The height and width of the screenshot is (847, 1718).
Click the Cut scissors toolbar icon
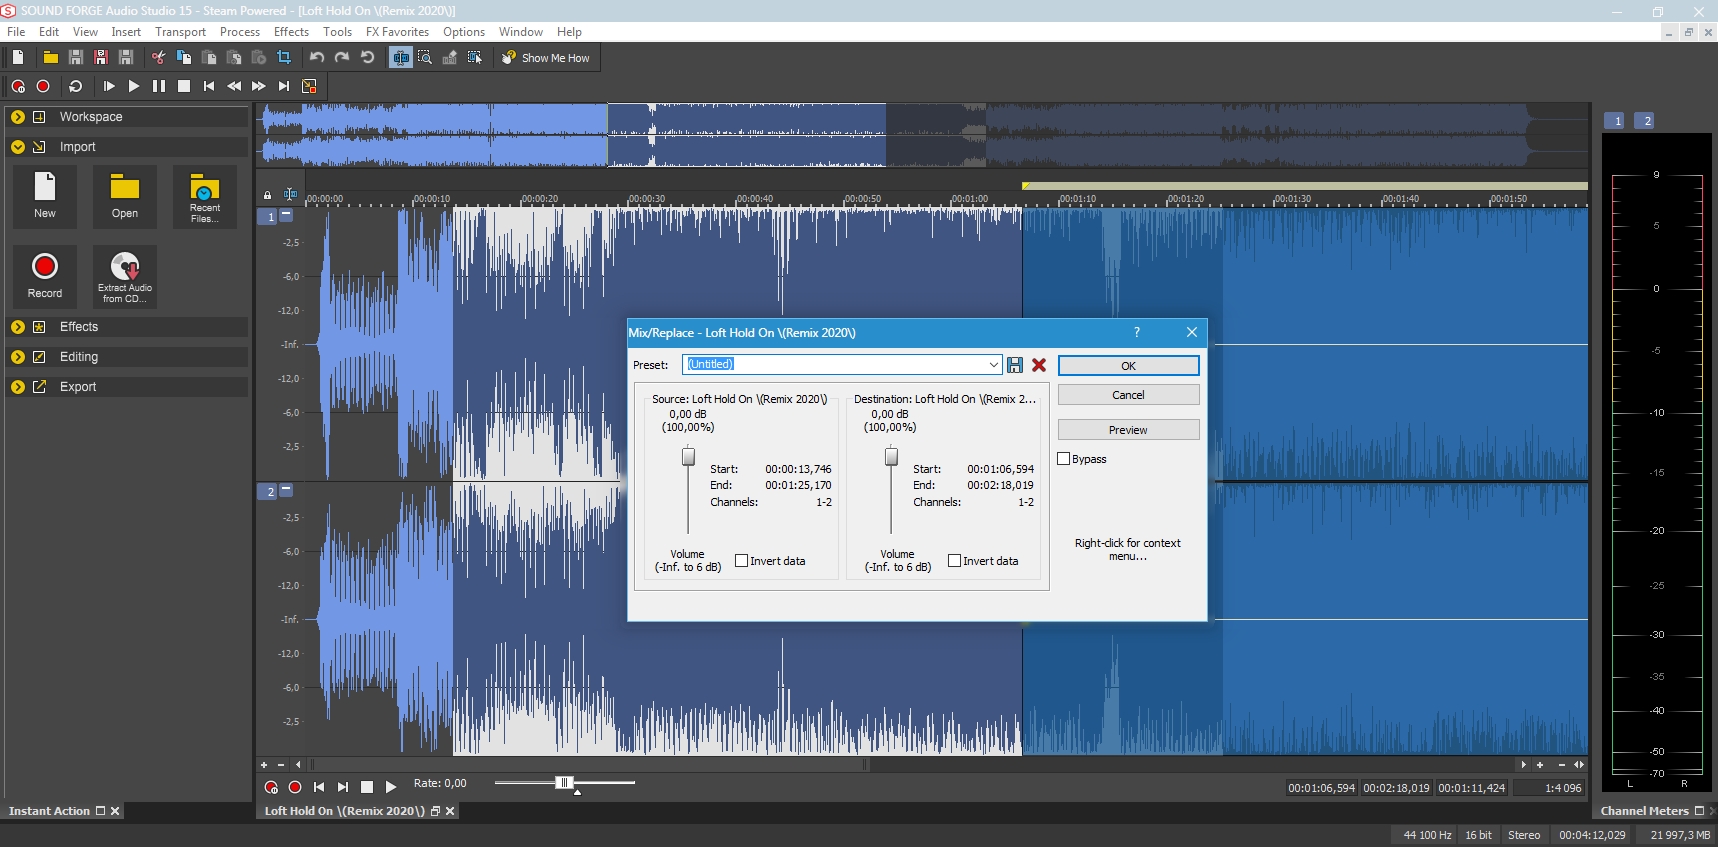click(158, 58)
